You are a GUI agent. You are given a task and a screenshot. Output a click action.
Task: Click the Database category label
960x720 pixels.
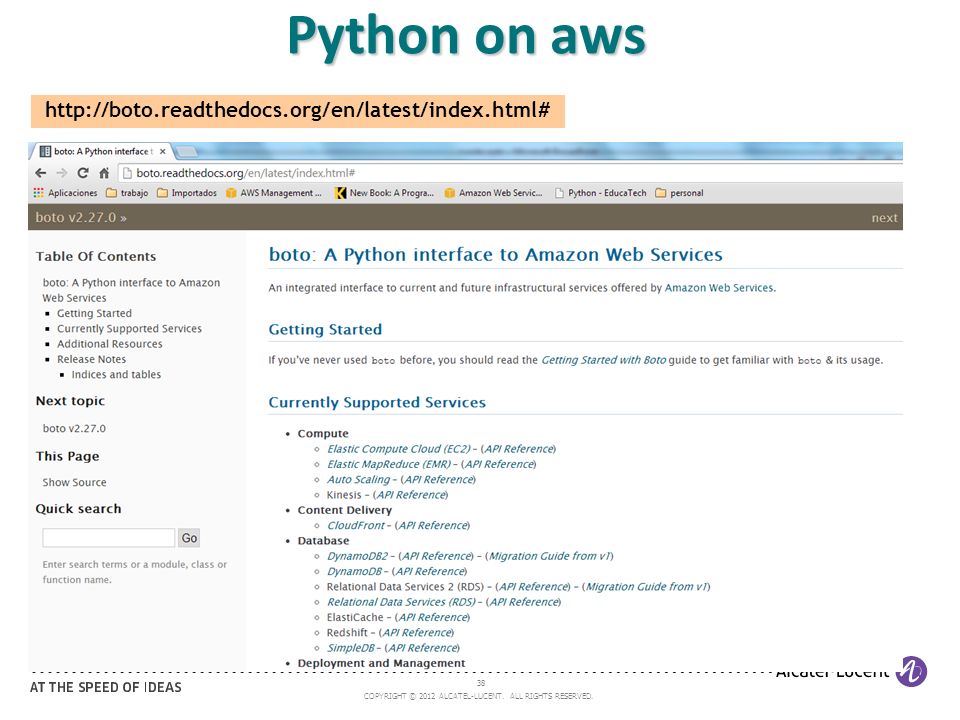point(323,541)
